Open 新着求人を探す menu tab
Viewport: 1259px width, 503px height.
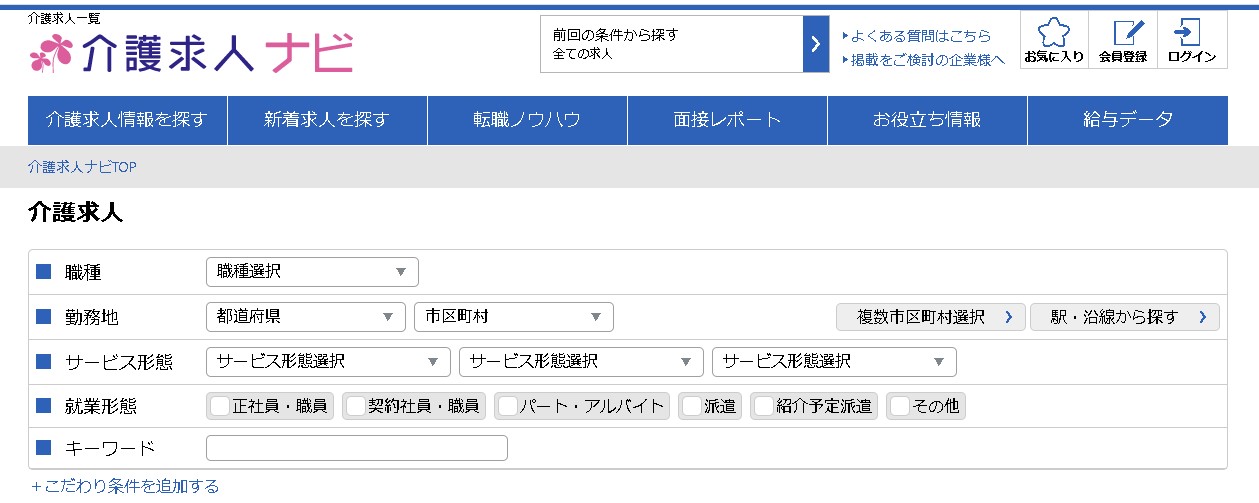(x=327, y=120)
